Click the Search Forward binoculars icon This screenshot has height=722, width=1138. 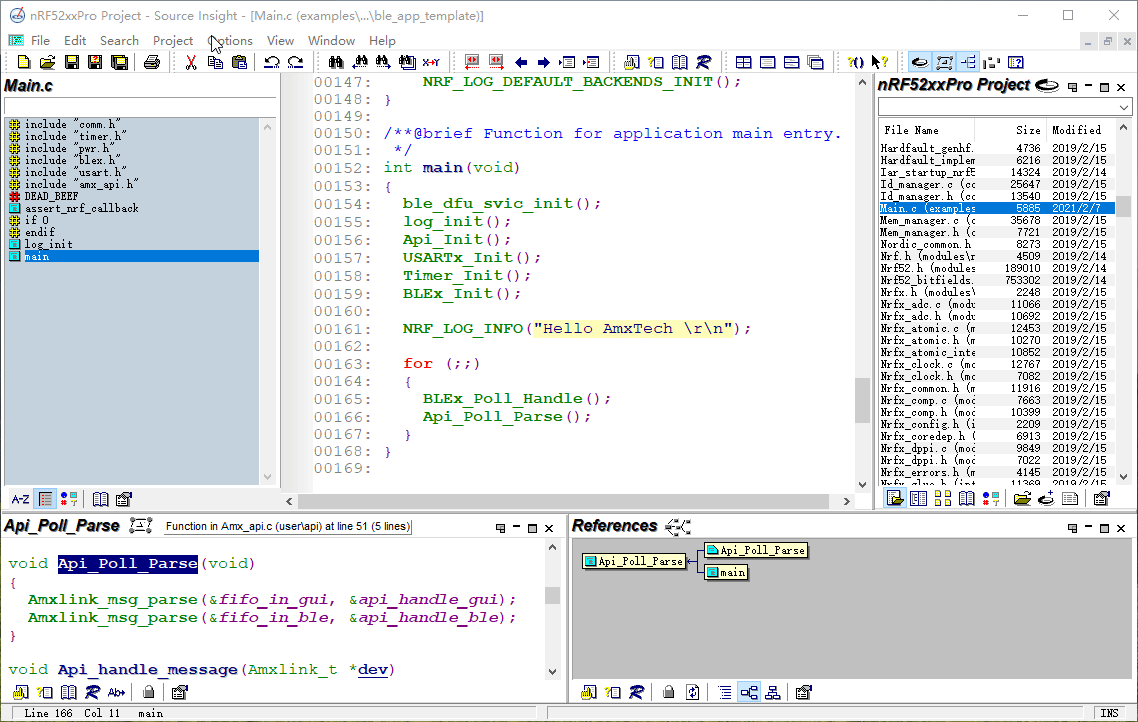(x=383, y=62)
